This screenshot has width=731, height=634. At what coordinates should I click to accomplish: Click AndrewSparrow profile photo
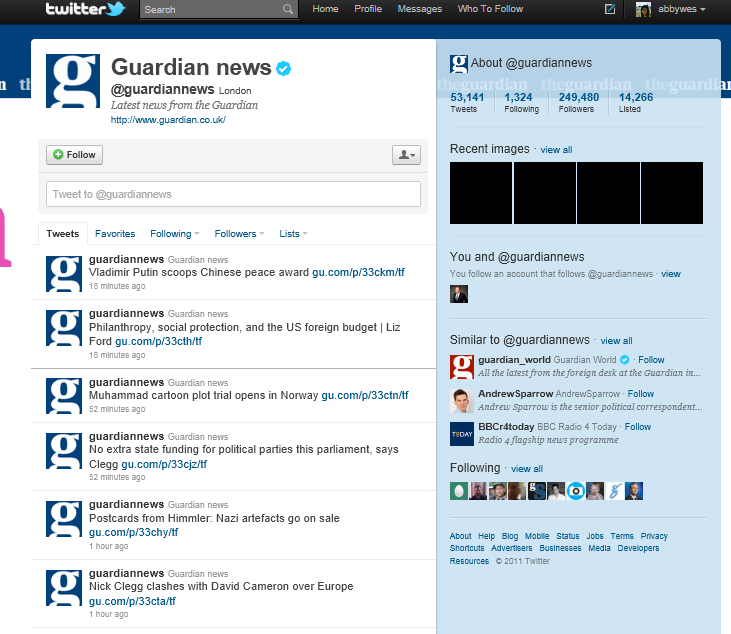[x=462, y=400]
